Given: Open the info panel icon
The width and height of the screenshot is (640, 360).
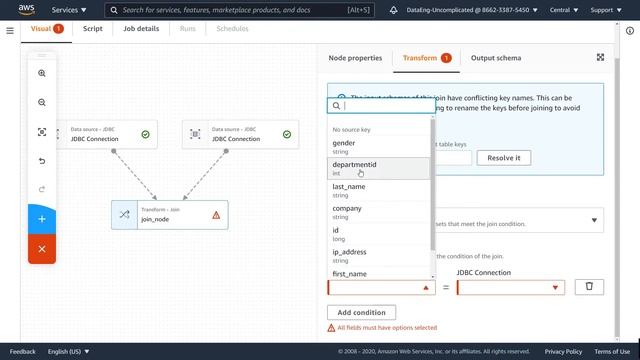Looking at the screenshot, I should pyautogui.click(x=630, y=31).
